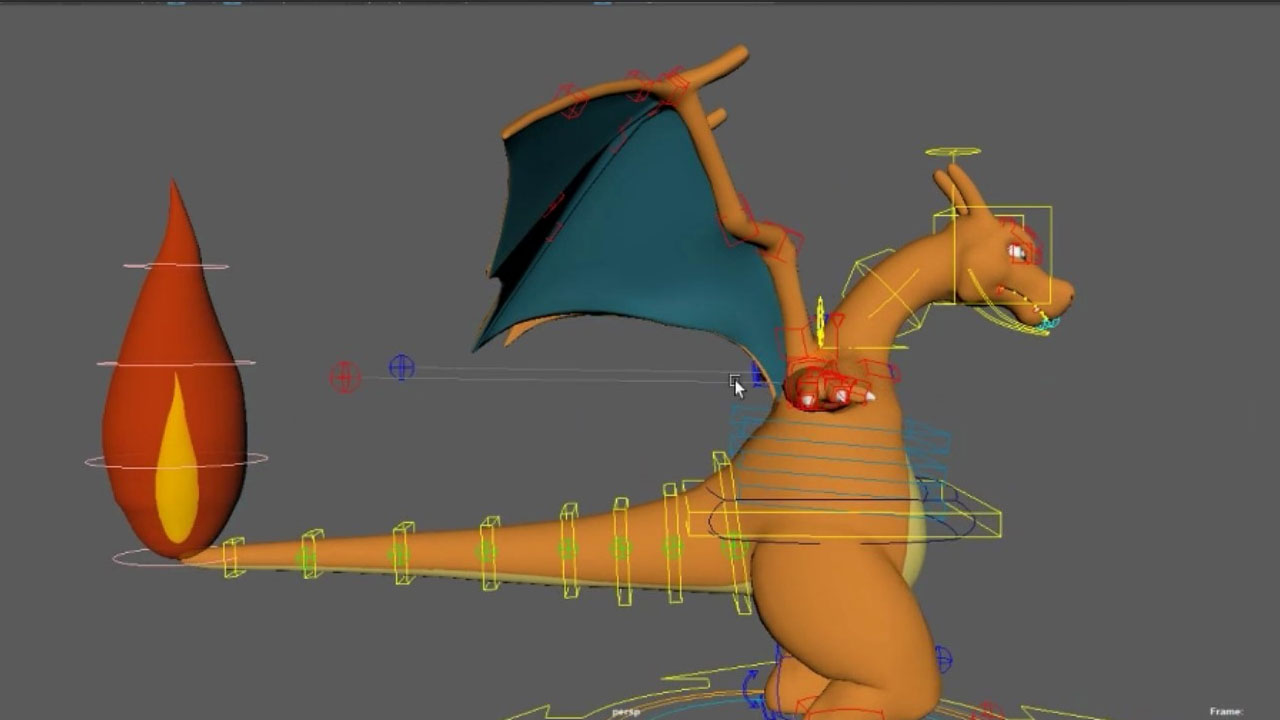Click the yellow halo control above head
Screen dimensions: 1280x720
pyautogui.click(x=953, y=153)
